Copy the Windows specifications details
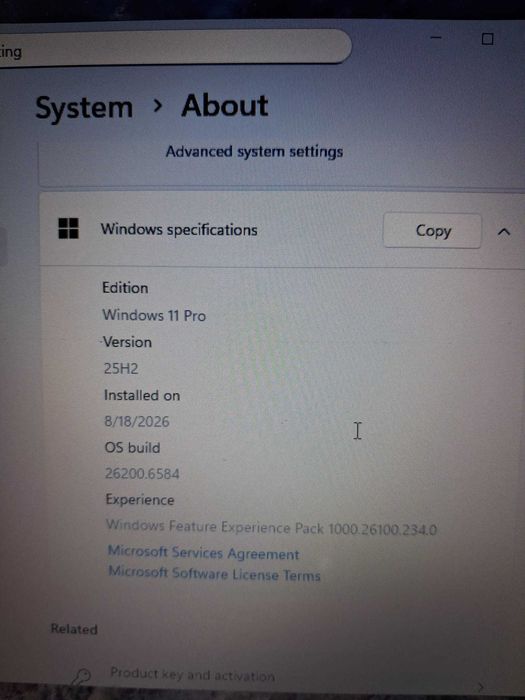Viewport: 525px width, 700px height. coord(432,231)
